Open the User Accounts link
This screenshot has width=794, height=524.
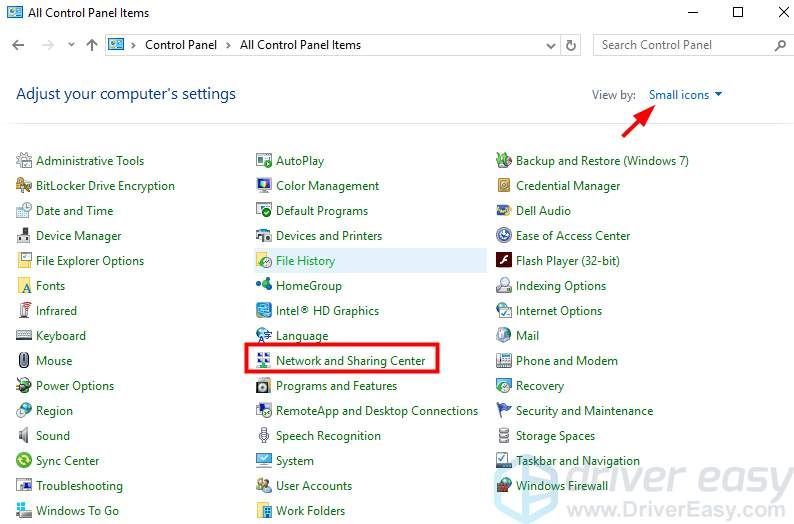point(314,486)
